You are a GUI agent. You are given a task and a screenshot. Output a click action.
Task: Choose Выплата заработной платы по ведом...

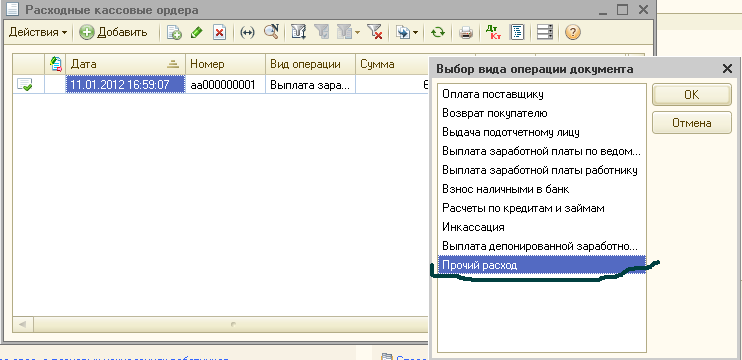[542, 151]
